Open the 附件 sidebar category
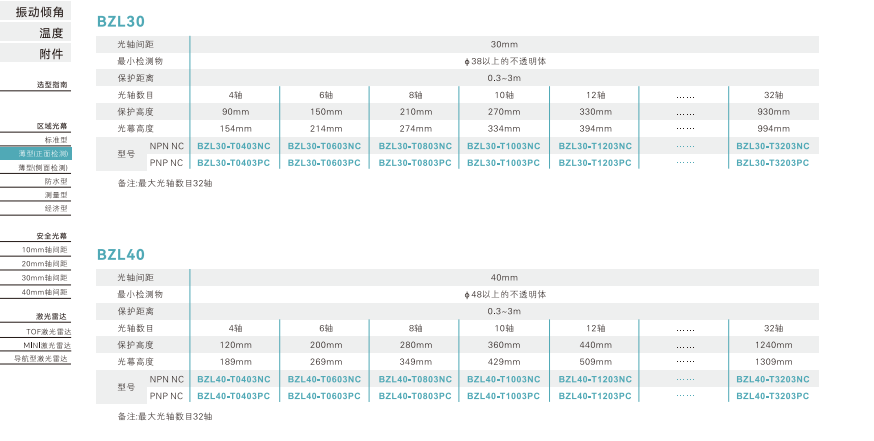 point(50,53)
